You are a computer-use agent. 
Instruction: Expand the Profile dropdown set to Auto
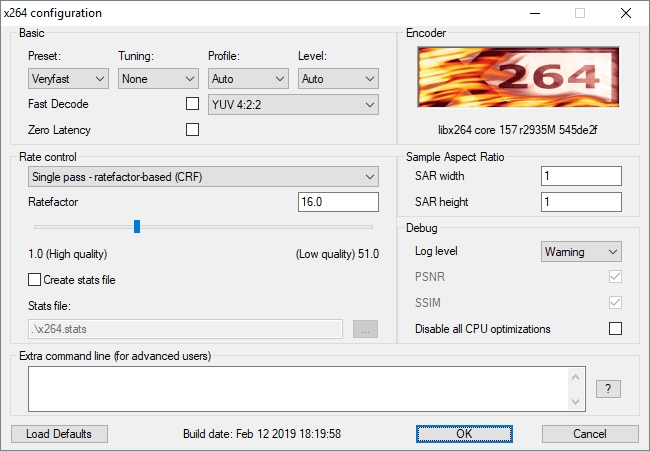point(248,79)
